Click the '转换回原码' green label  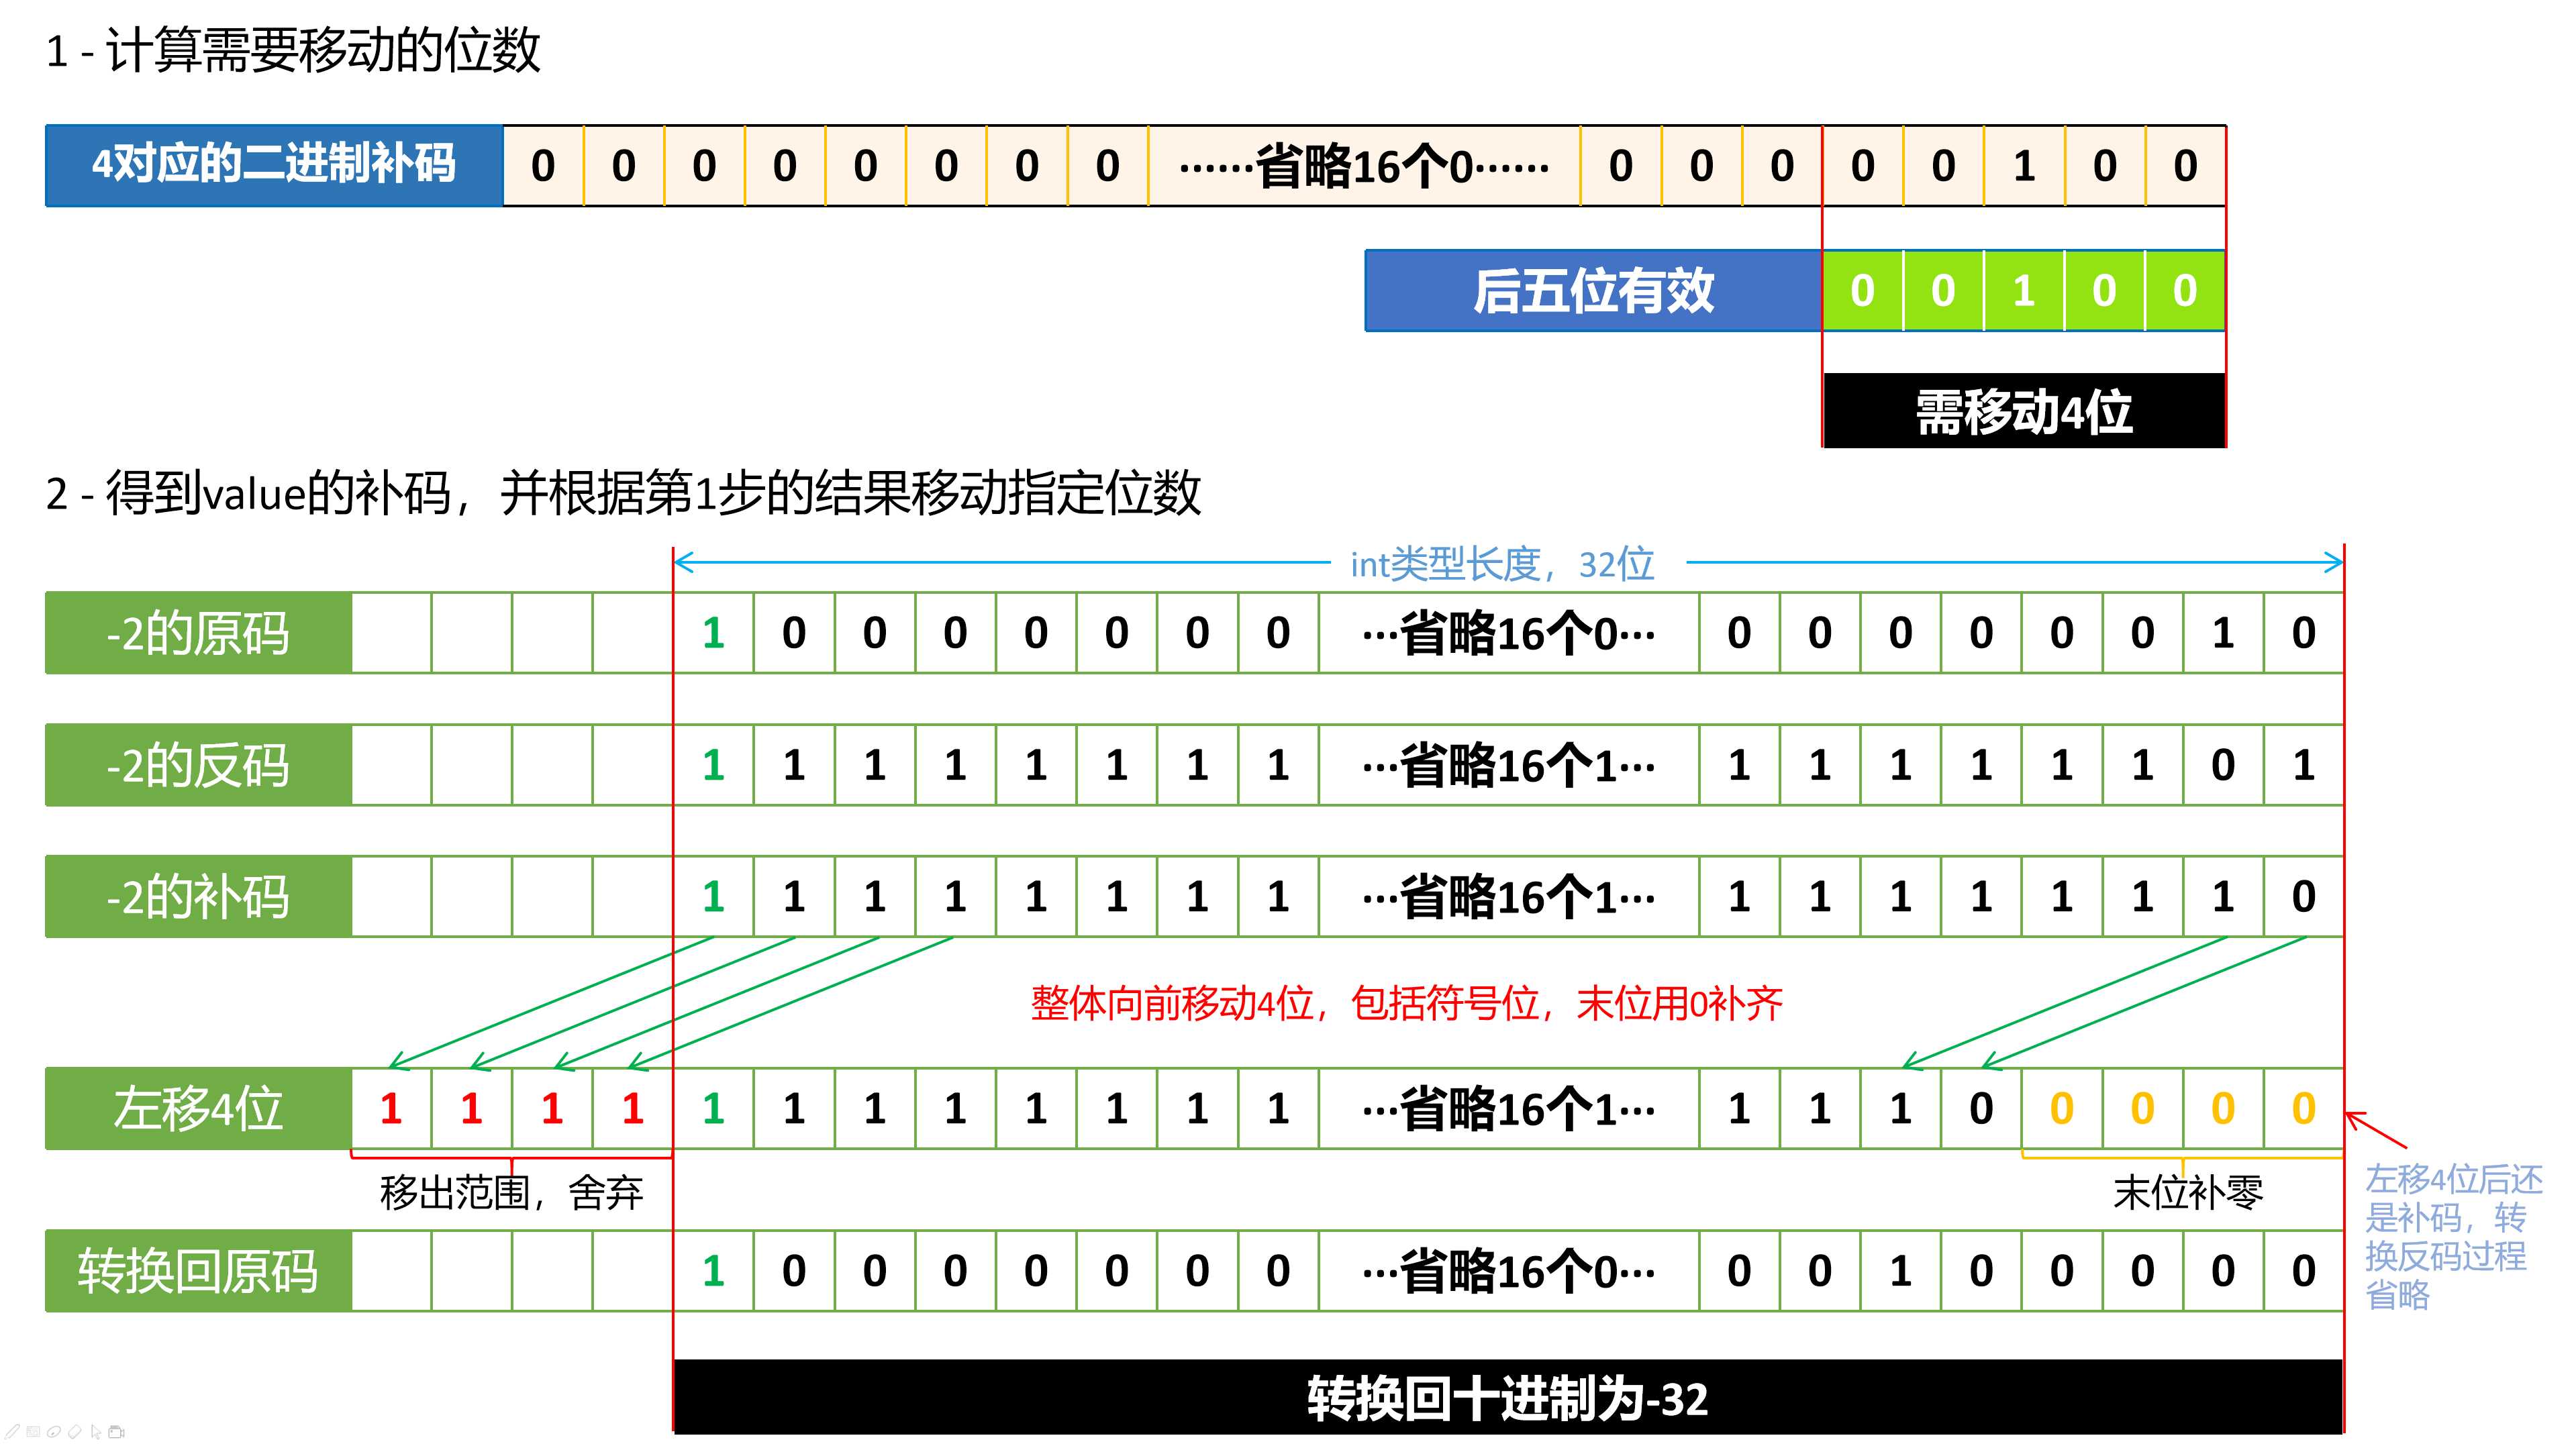point(198,1271)
